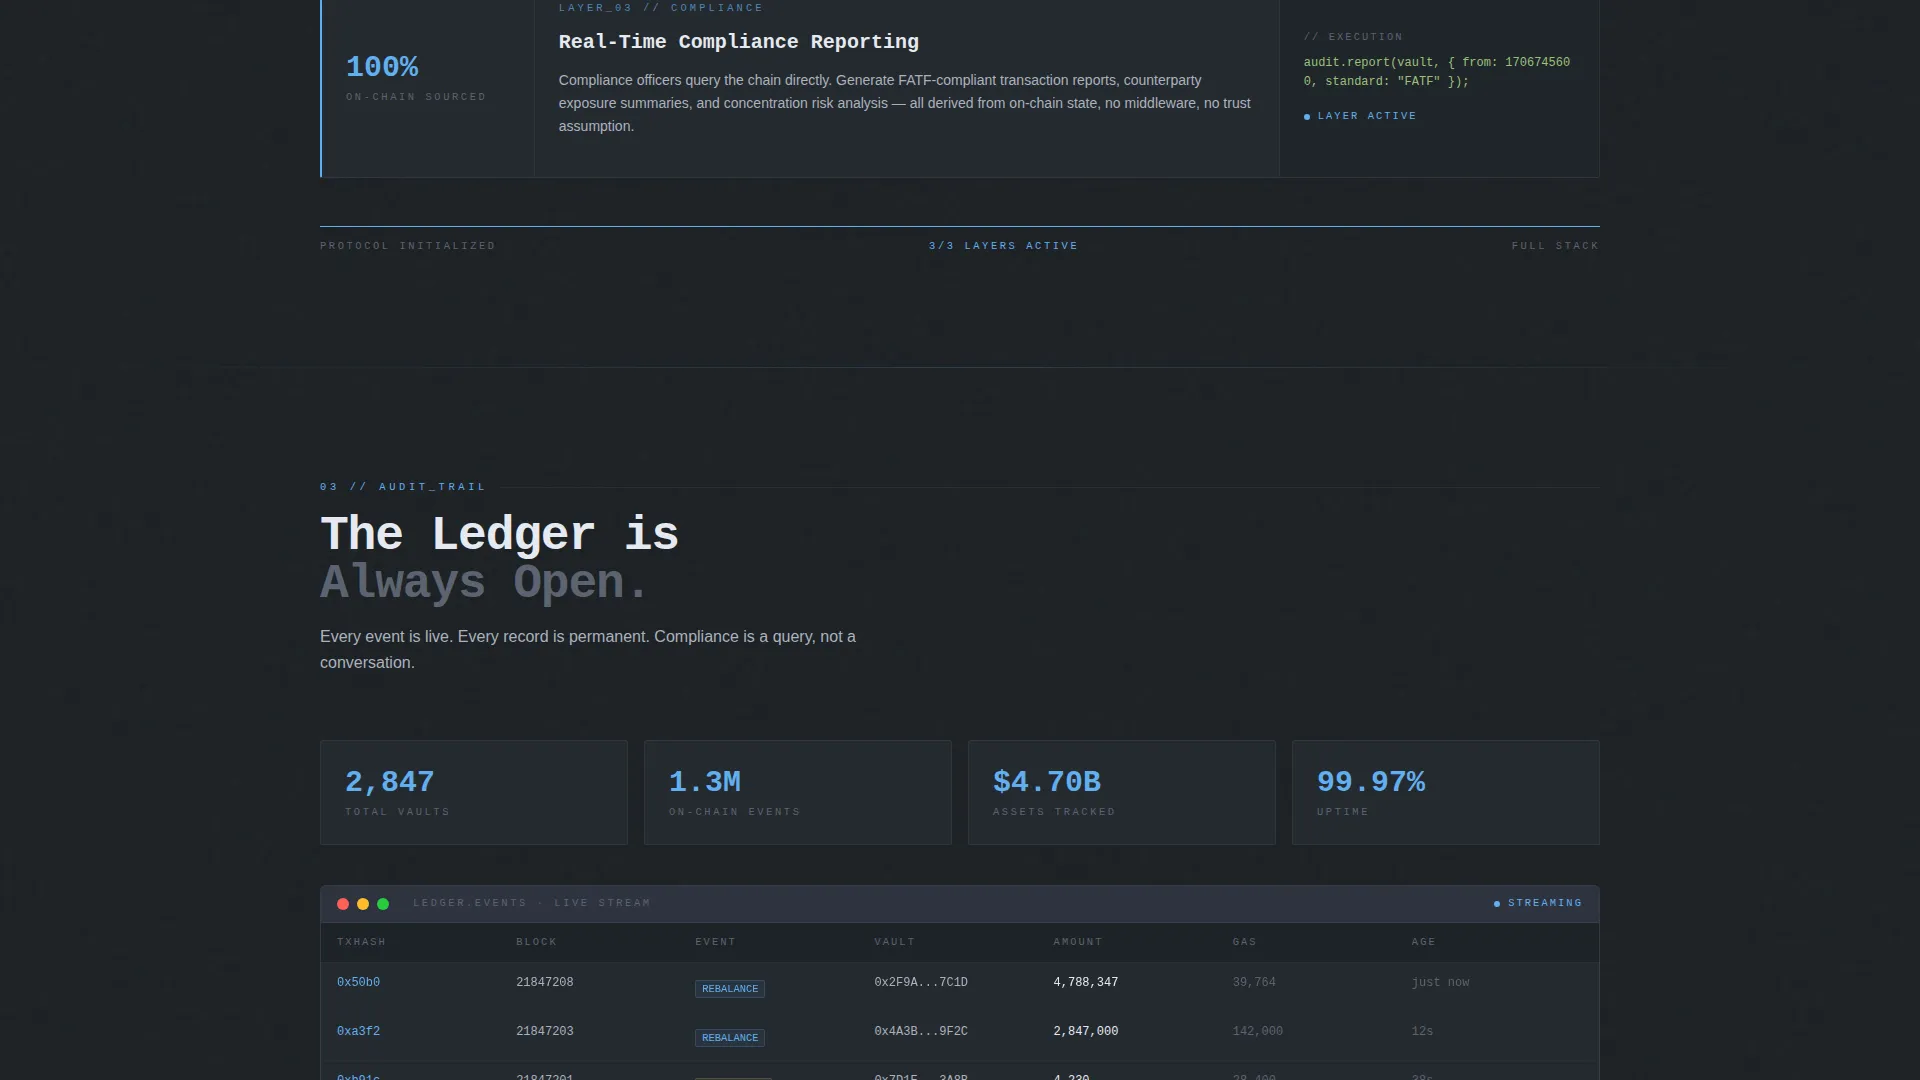Viewport: 1920px width, 1080px height.
Task: Click the LAYER ACTIVE status indicator
Action: (1360, 116)
